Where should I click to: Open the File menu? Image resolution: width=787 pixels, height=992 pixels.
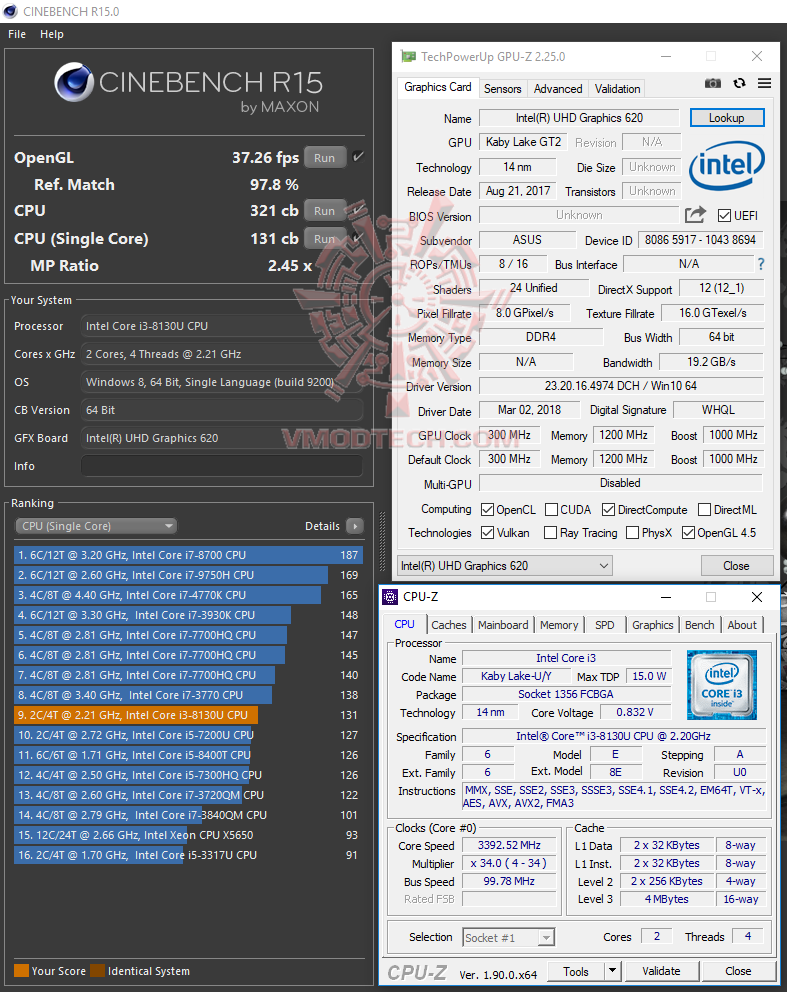click(17, 34)
